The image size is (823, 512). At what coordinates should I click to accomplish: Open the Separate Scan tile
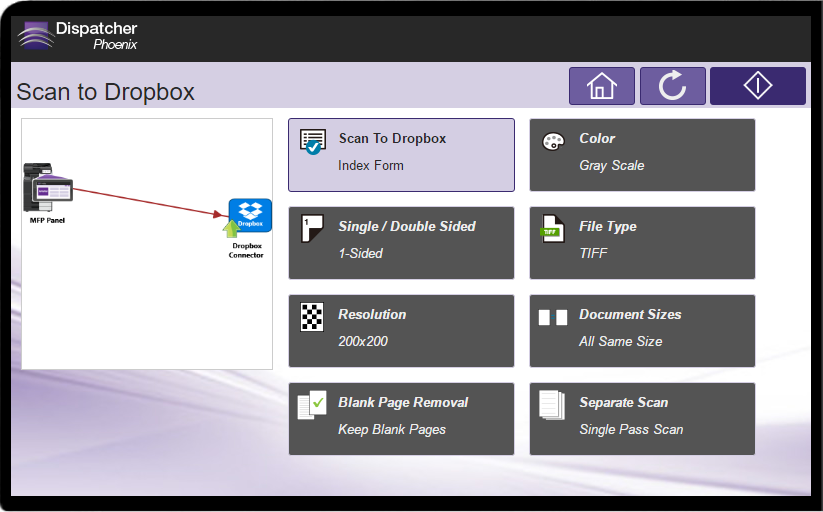642,419
